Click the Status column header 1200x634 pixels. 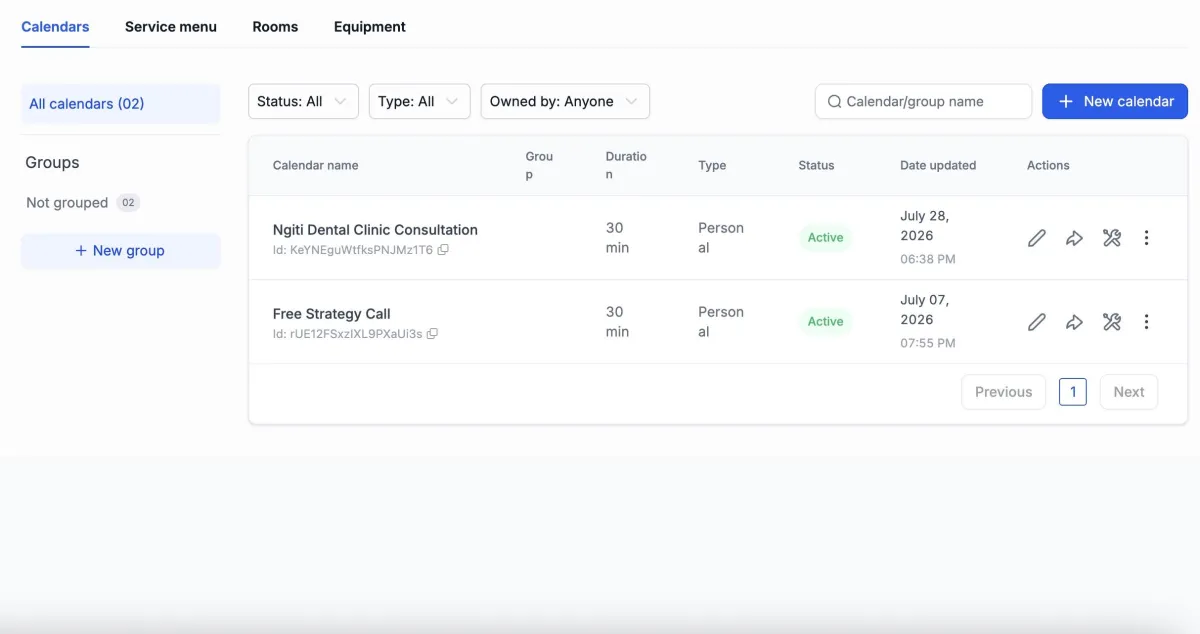click(x=816, y=165)
